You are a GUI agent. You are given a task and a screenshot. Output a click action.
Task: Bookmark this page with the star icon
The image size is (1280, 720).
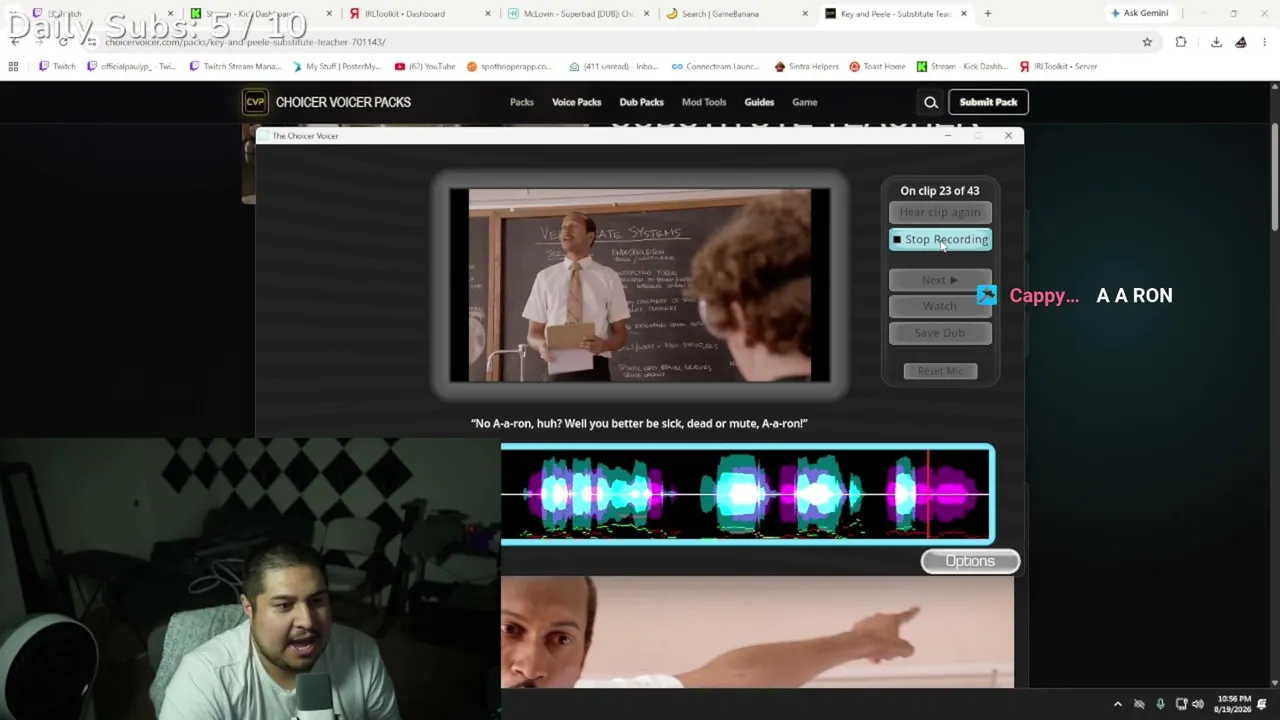[1147, 42]
